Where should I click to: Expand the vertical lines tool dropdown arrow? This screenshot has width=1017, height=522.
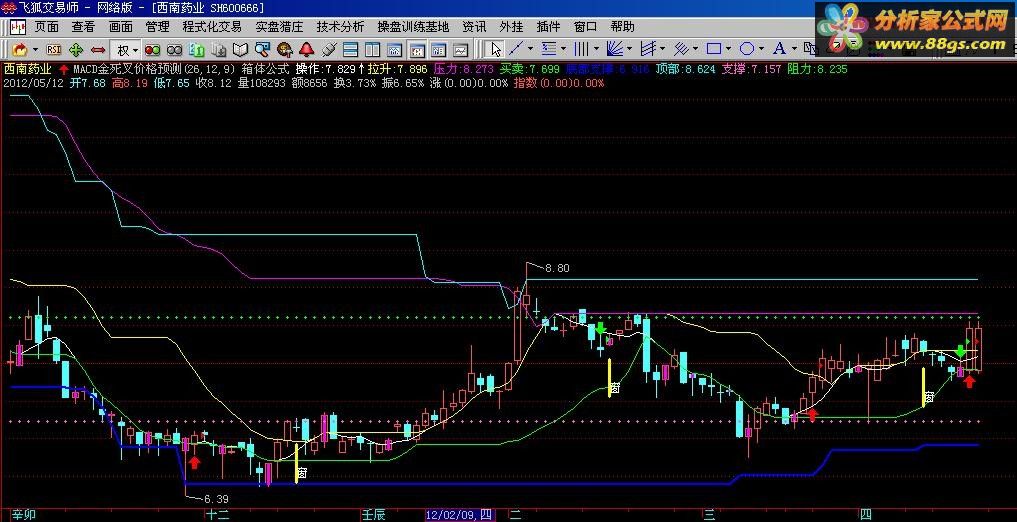[x=596, y=49]
